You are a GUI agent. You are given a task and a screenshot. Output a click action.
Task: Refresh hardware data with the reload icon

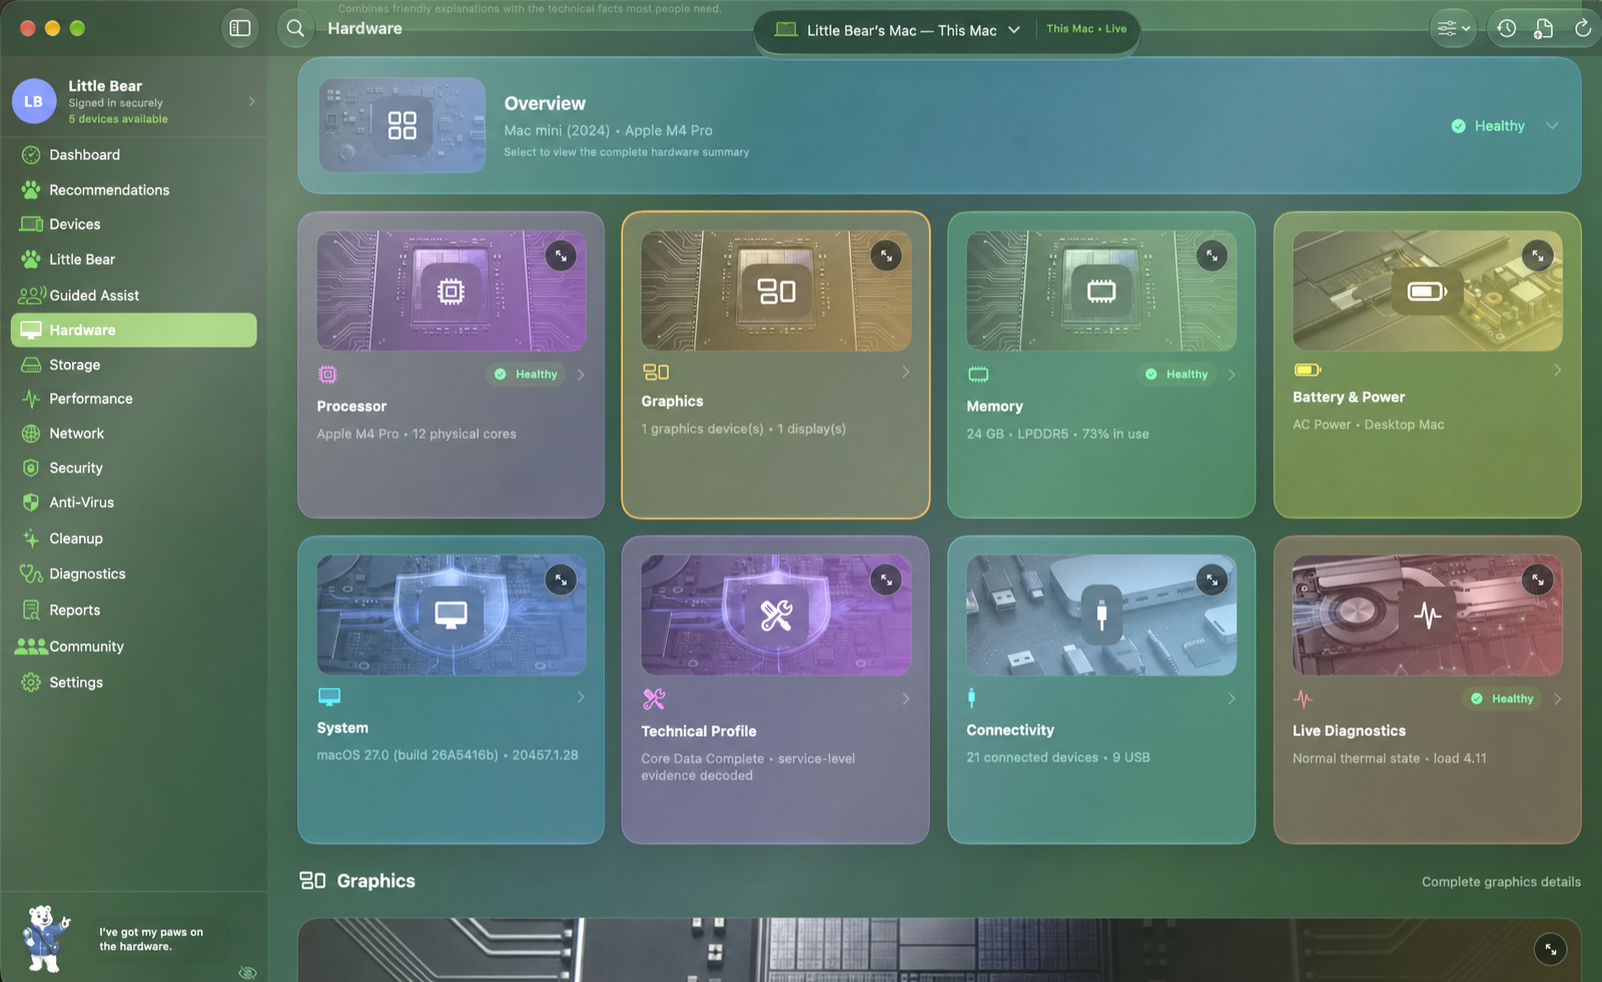point(1582,28)
